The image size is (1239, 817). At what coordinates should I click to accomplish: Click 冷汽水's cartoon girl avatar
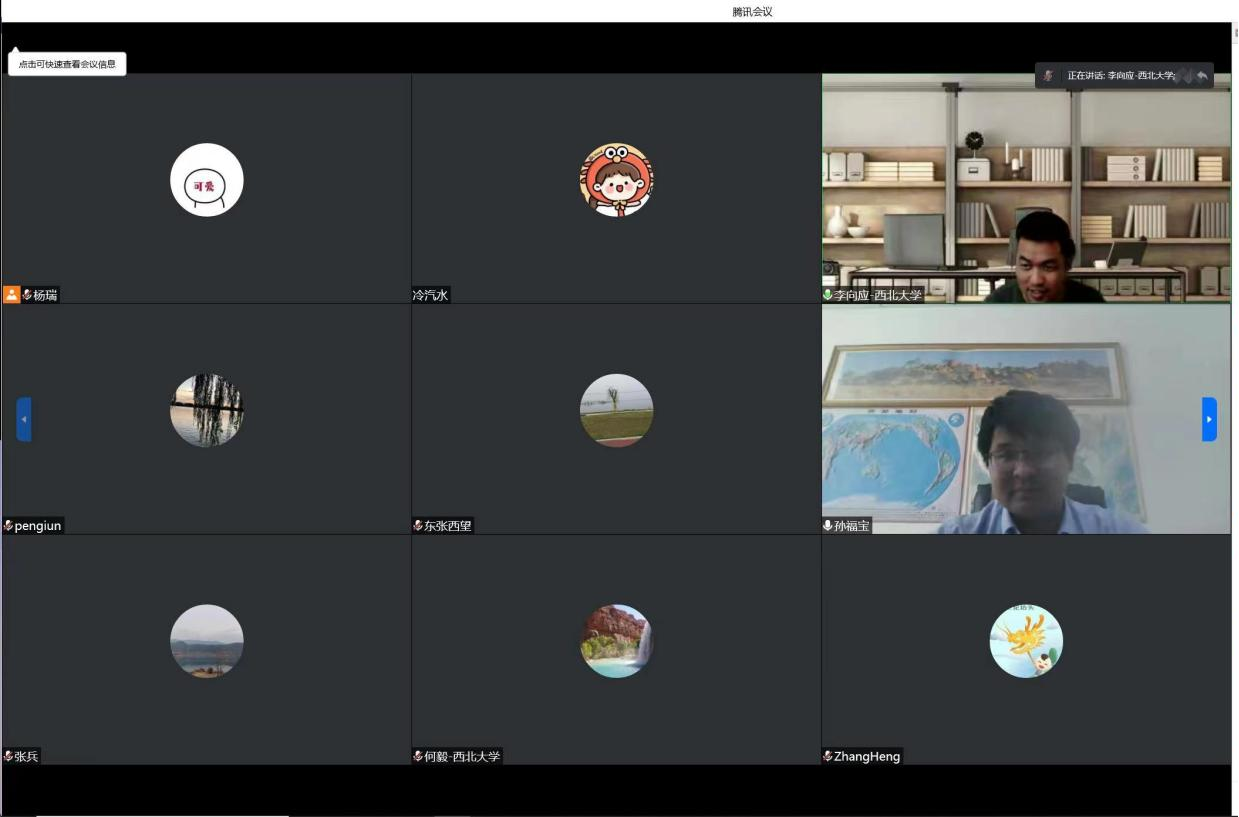[616, 180]
